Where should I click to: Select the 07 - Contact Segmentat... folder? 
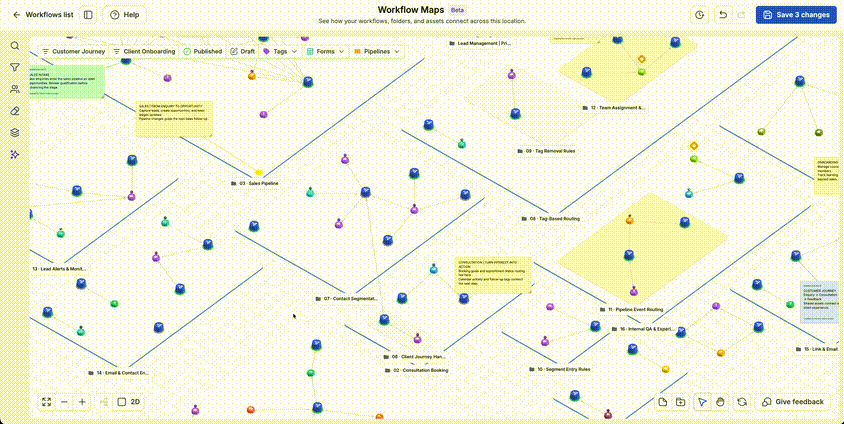tap(347, 299)
